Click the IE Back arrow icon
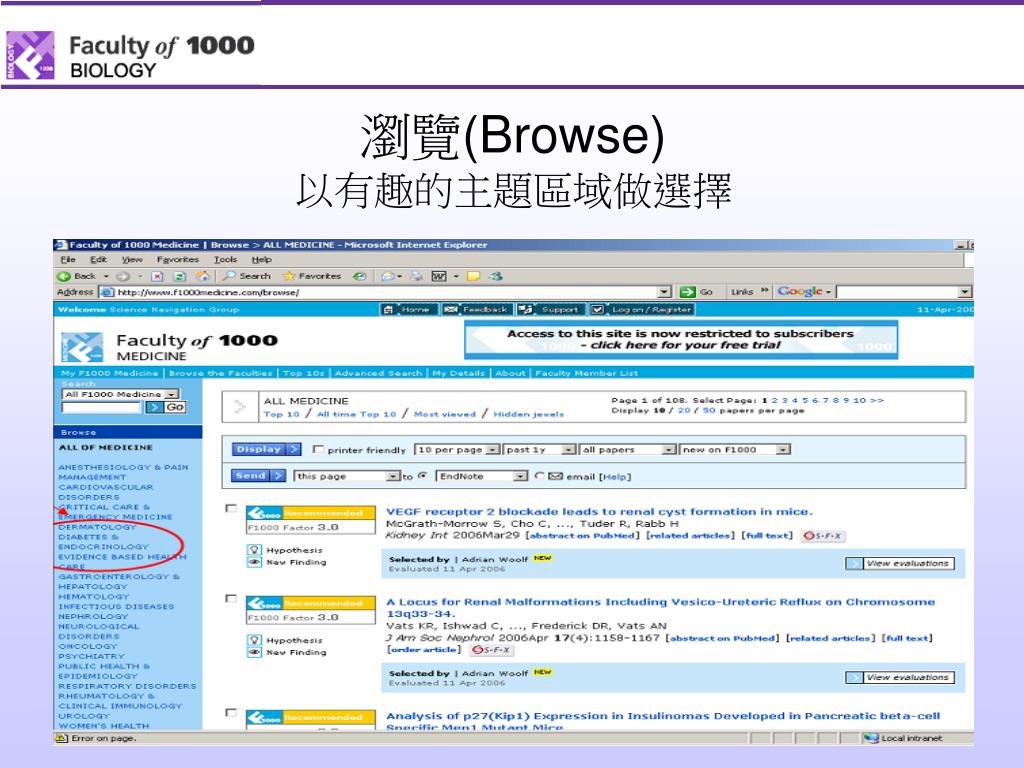 pos(64,276)
